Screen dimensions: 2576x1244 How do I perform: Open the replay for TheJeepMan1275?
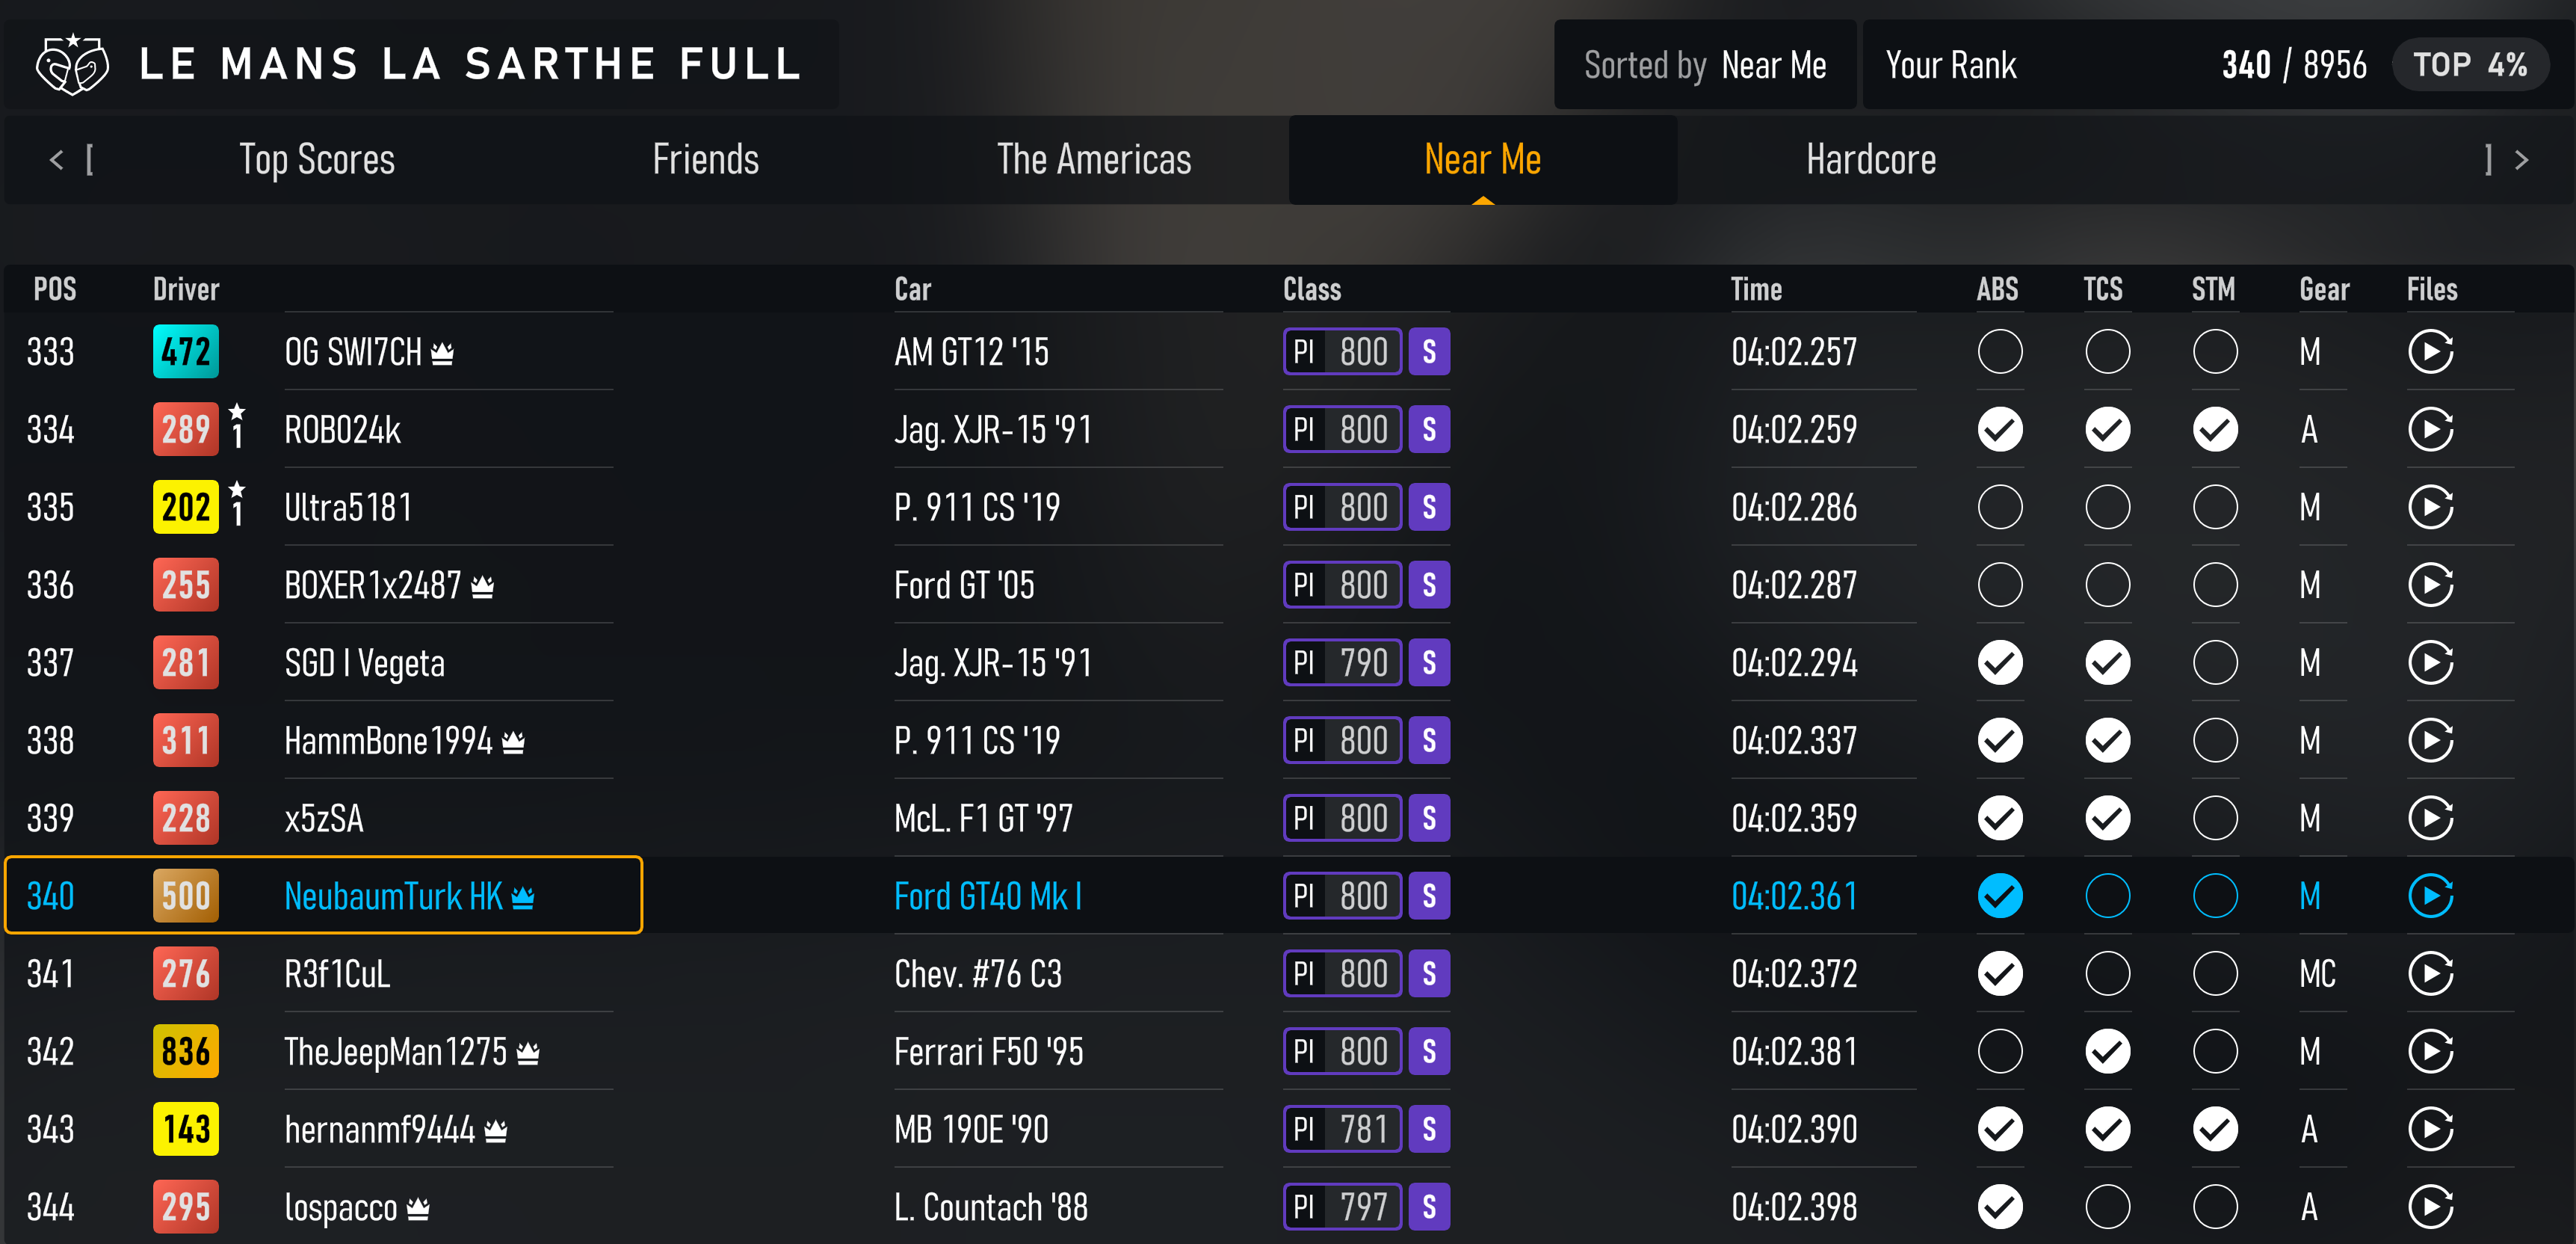(x=2432, y=1051)
